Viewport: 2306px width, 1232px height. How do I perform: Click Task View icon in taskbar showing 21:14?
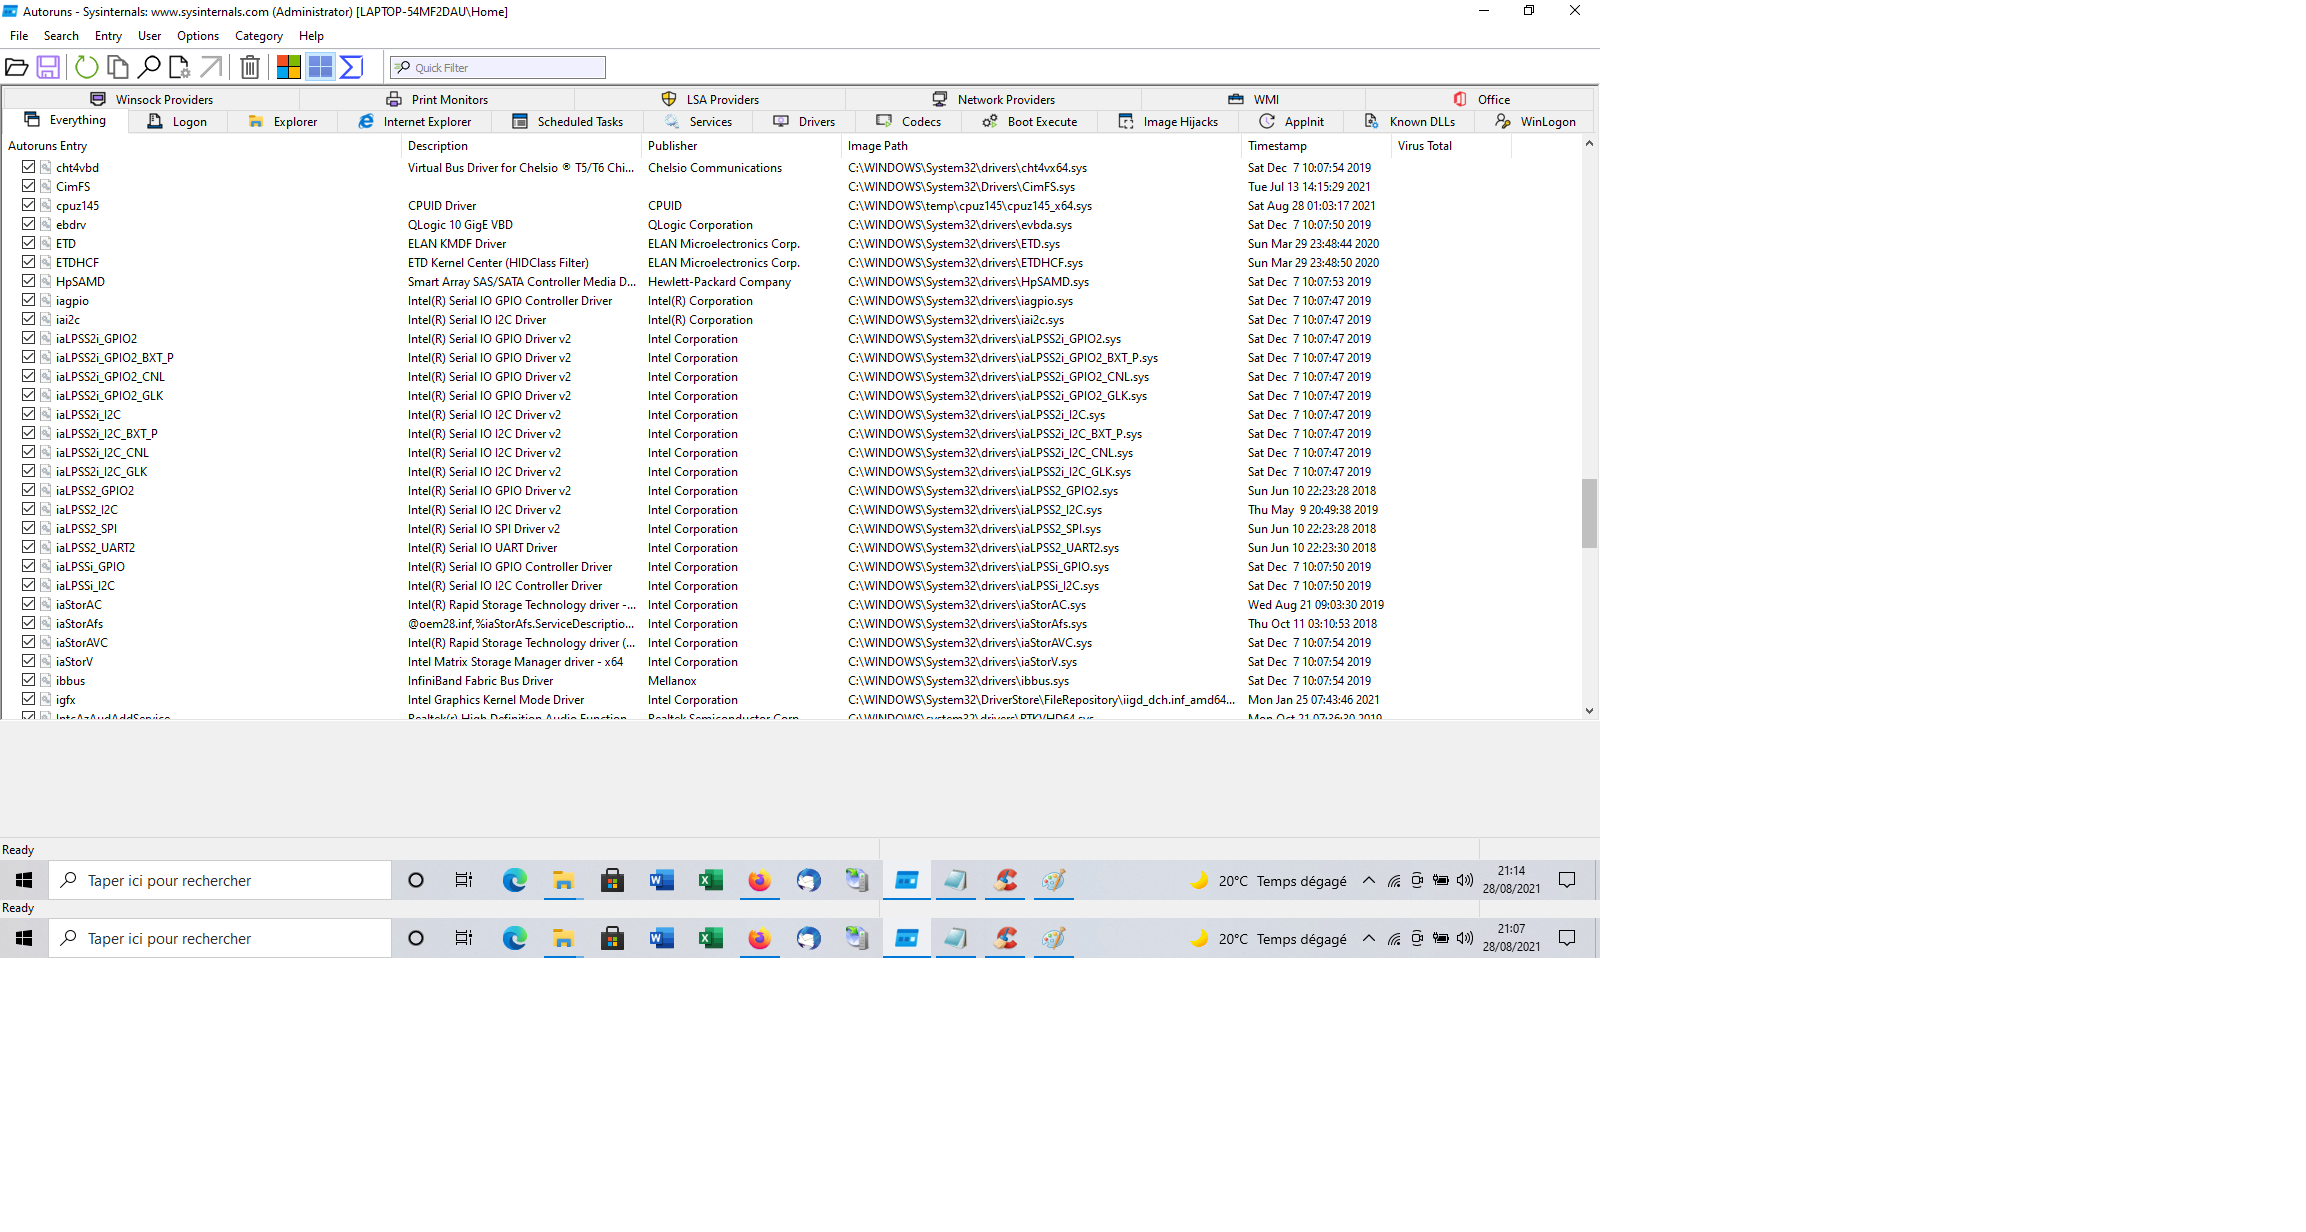coord(464,880)
